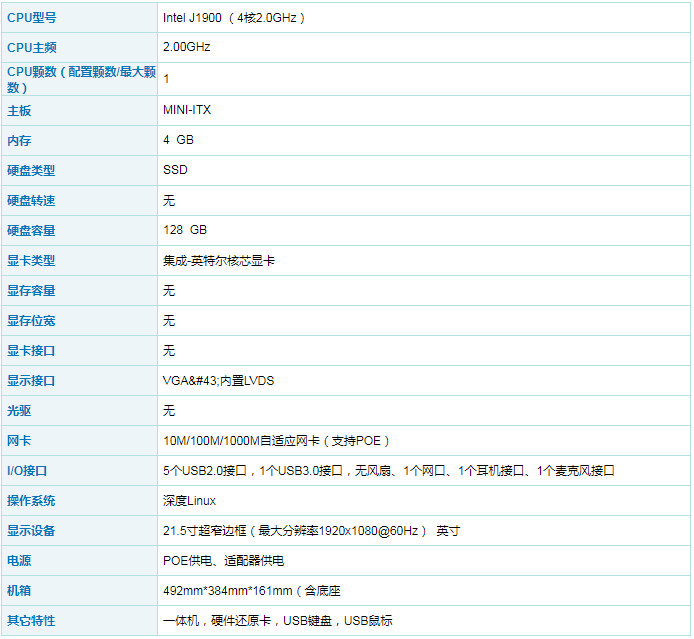Click the 128 GB capacity value
Screen dimensions: 694x639
click(185, 230)
